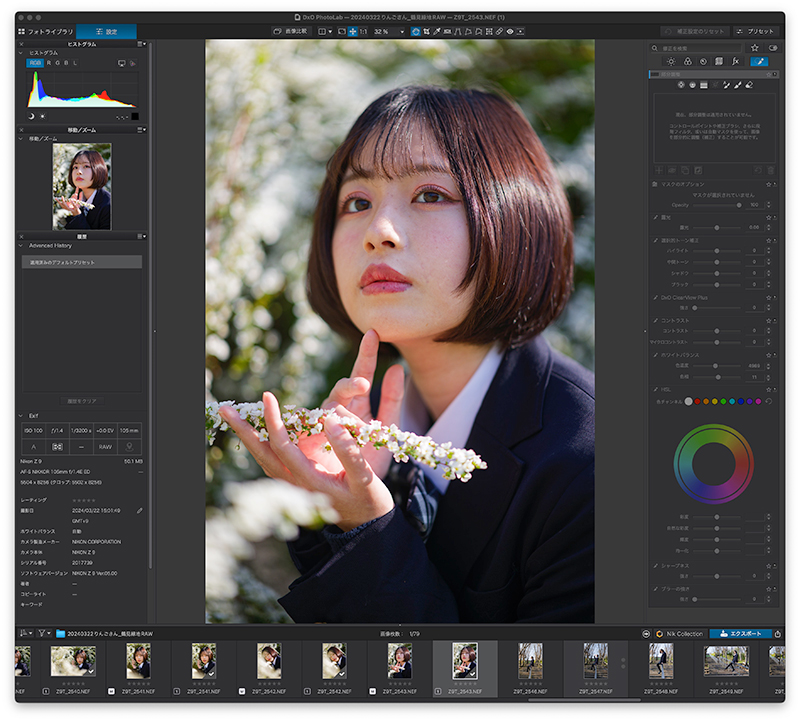Open the zoom percentage dropdown
Image resolution: width=800 pixels, height=721 pixels.
click(389, 32)
